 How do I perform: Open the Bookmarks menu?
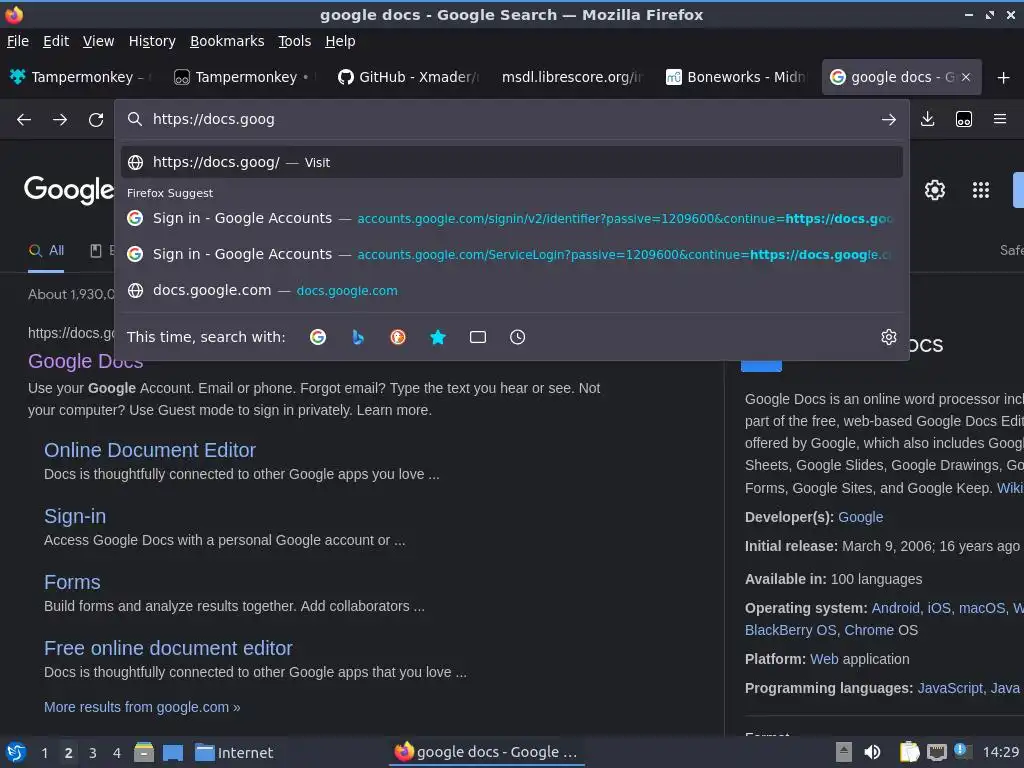(227, 41)
